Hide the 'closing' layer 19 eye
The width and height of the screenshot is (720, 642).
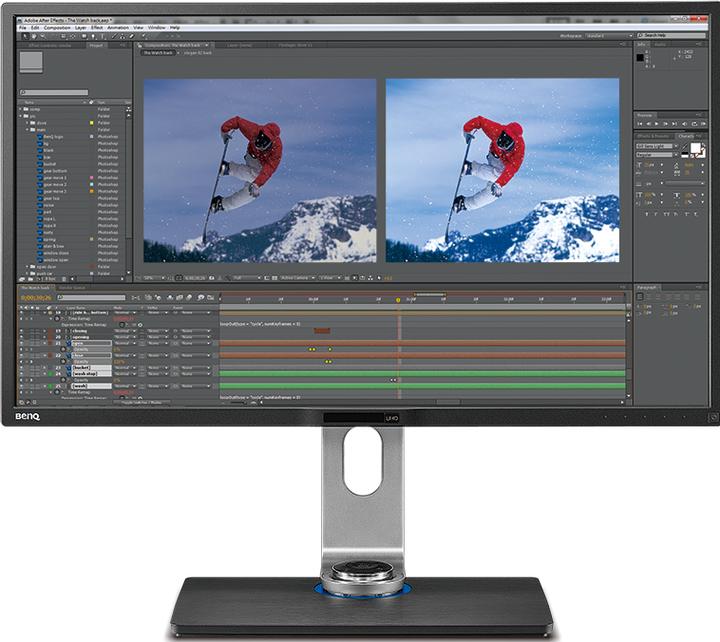point(21,331)
